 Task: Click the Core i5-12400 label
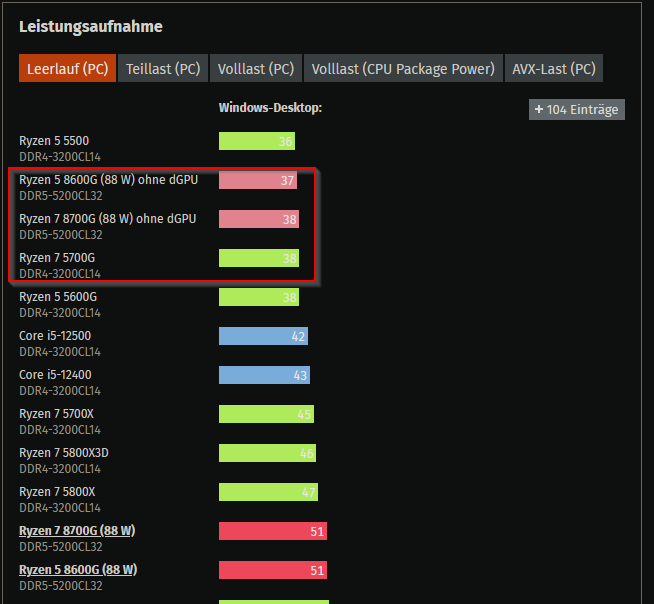point(55,375)
